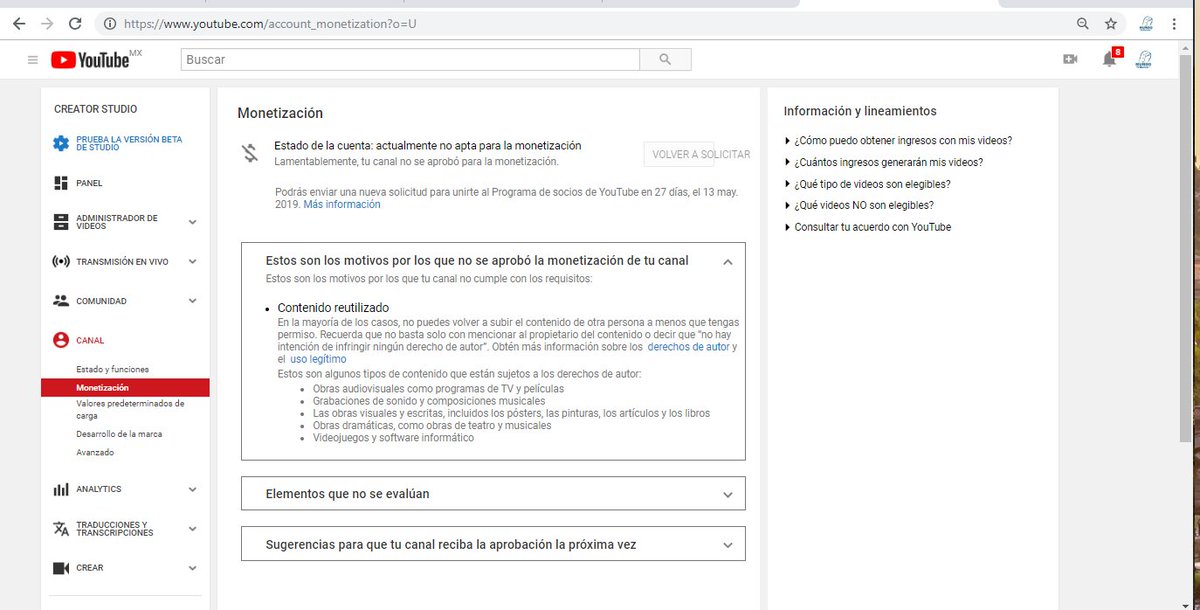Screen dimensions: 1200x610
Task: Open the notifications bell
Action: (1109, 60)
